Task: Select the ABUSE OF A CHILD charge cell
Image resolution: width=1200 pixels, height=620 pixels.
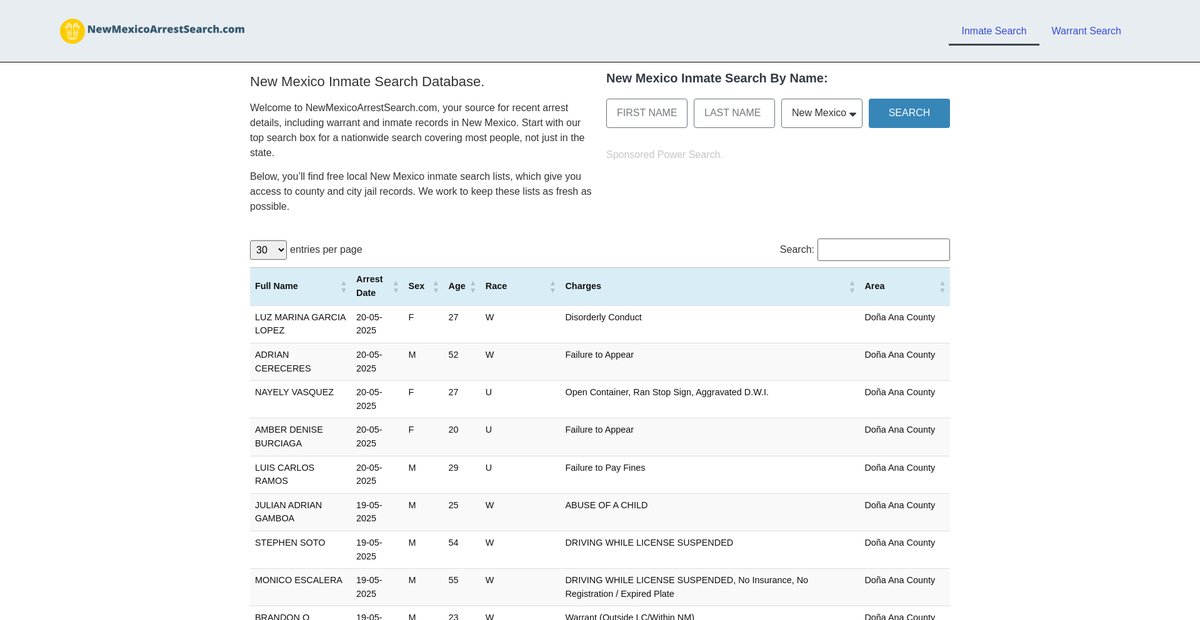Action: coord(606,505)
